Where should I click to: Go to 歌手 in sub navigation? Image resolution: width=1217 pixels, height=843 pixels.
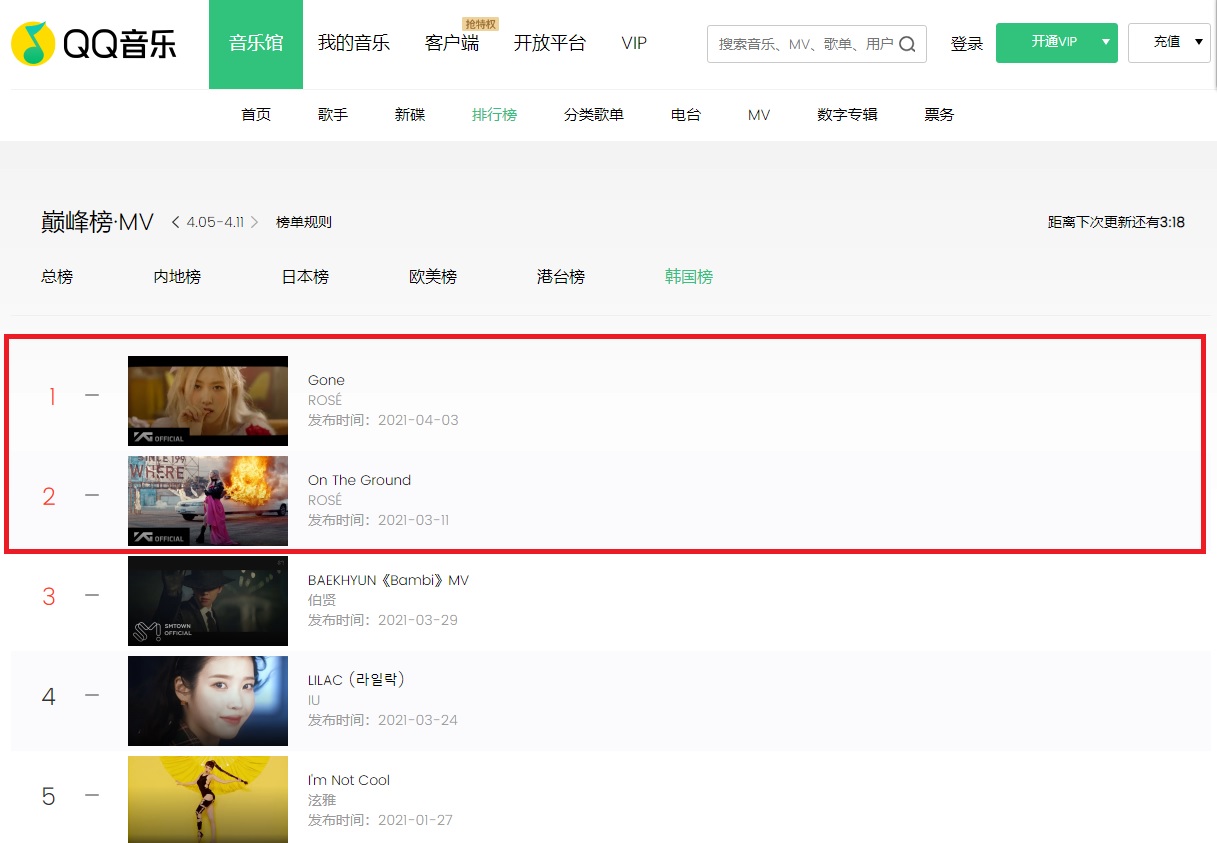[x=333, y=115]
